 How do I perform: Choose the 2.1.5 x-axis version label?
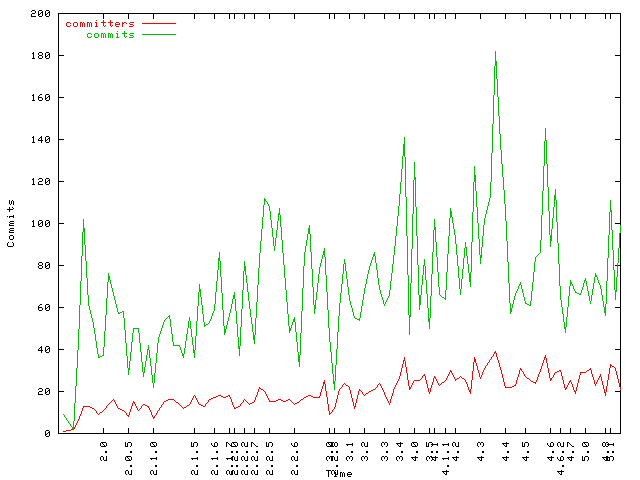[195, 453]
